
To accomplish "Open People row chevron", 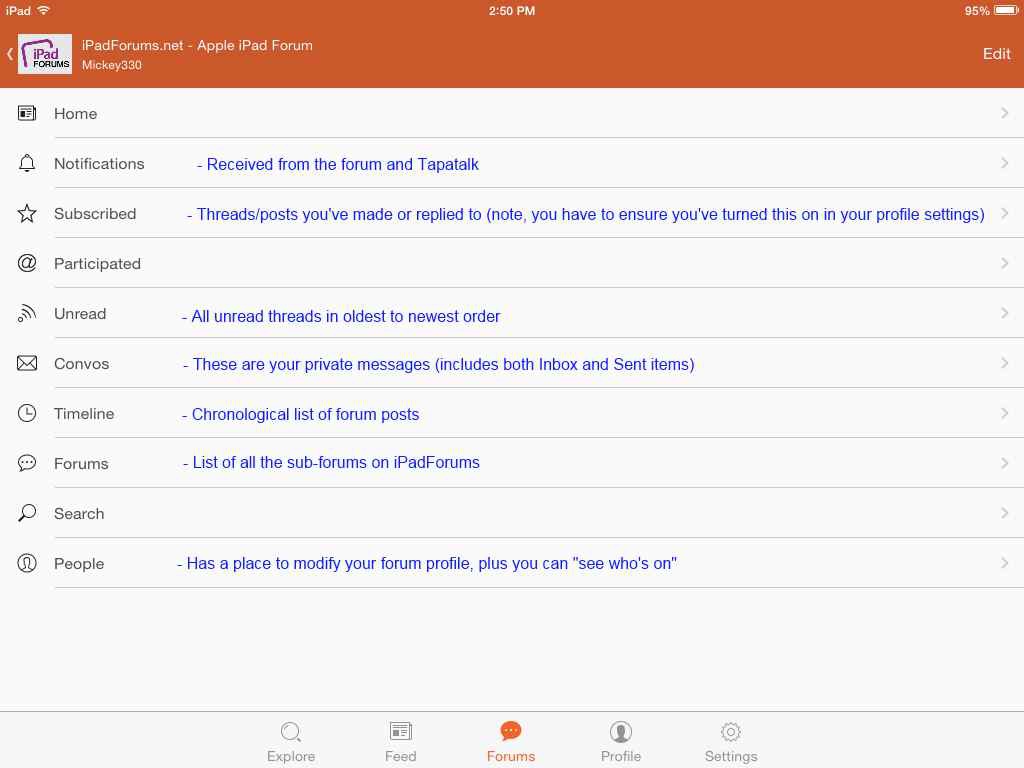I will pyautogui.click(x=1004, y=562).
